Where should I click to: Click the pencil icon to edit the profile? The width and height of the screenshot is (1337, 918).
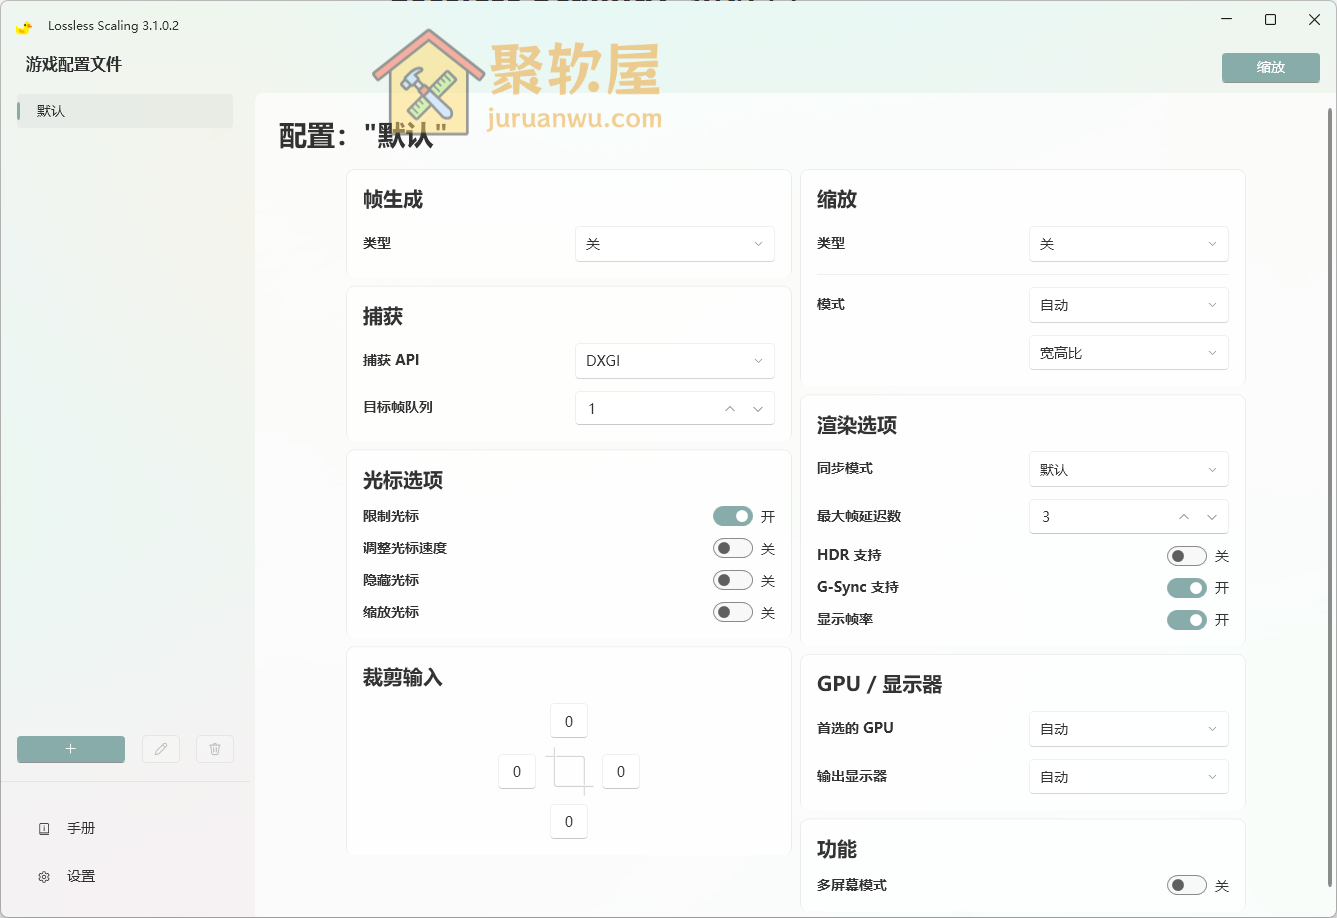161,748
